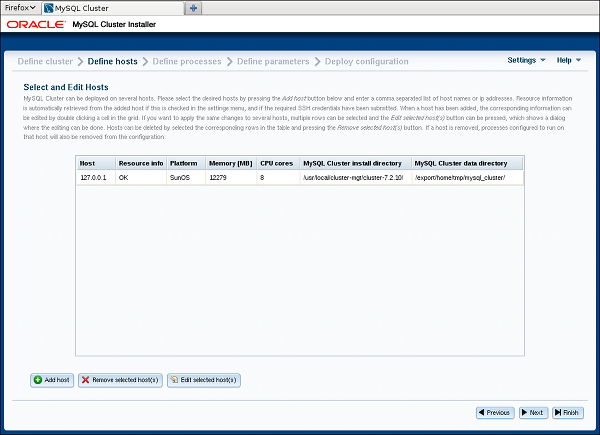Click Edit selected host(s) button
This screenshot has height=435, width=600.
[203, 380]
